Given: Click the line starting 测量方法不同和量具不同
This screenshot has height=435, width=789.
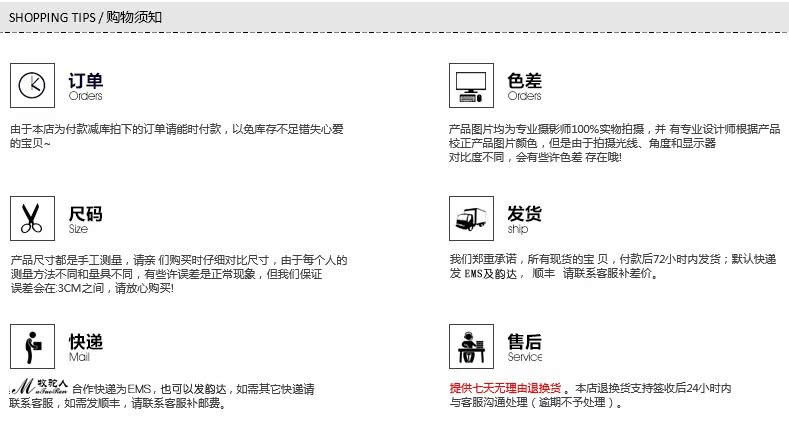Looking at the screenshot, I should coord(166,274).
